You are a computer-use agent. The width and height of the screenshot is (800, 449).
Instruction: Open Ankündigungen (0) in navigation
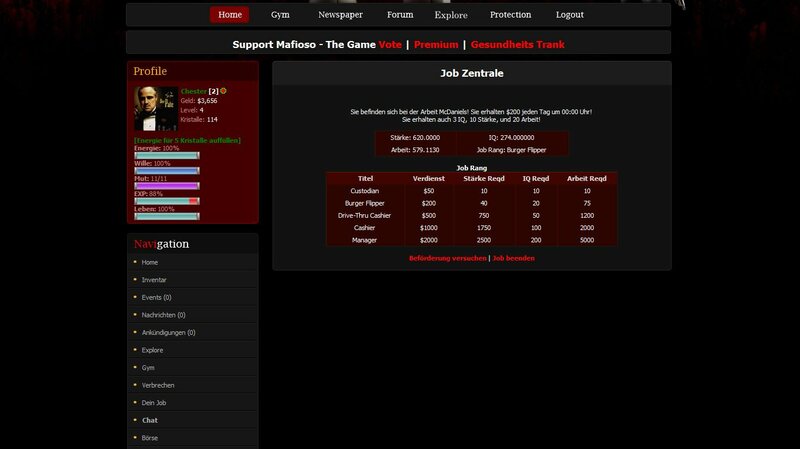click(168, 333)
